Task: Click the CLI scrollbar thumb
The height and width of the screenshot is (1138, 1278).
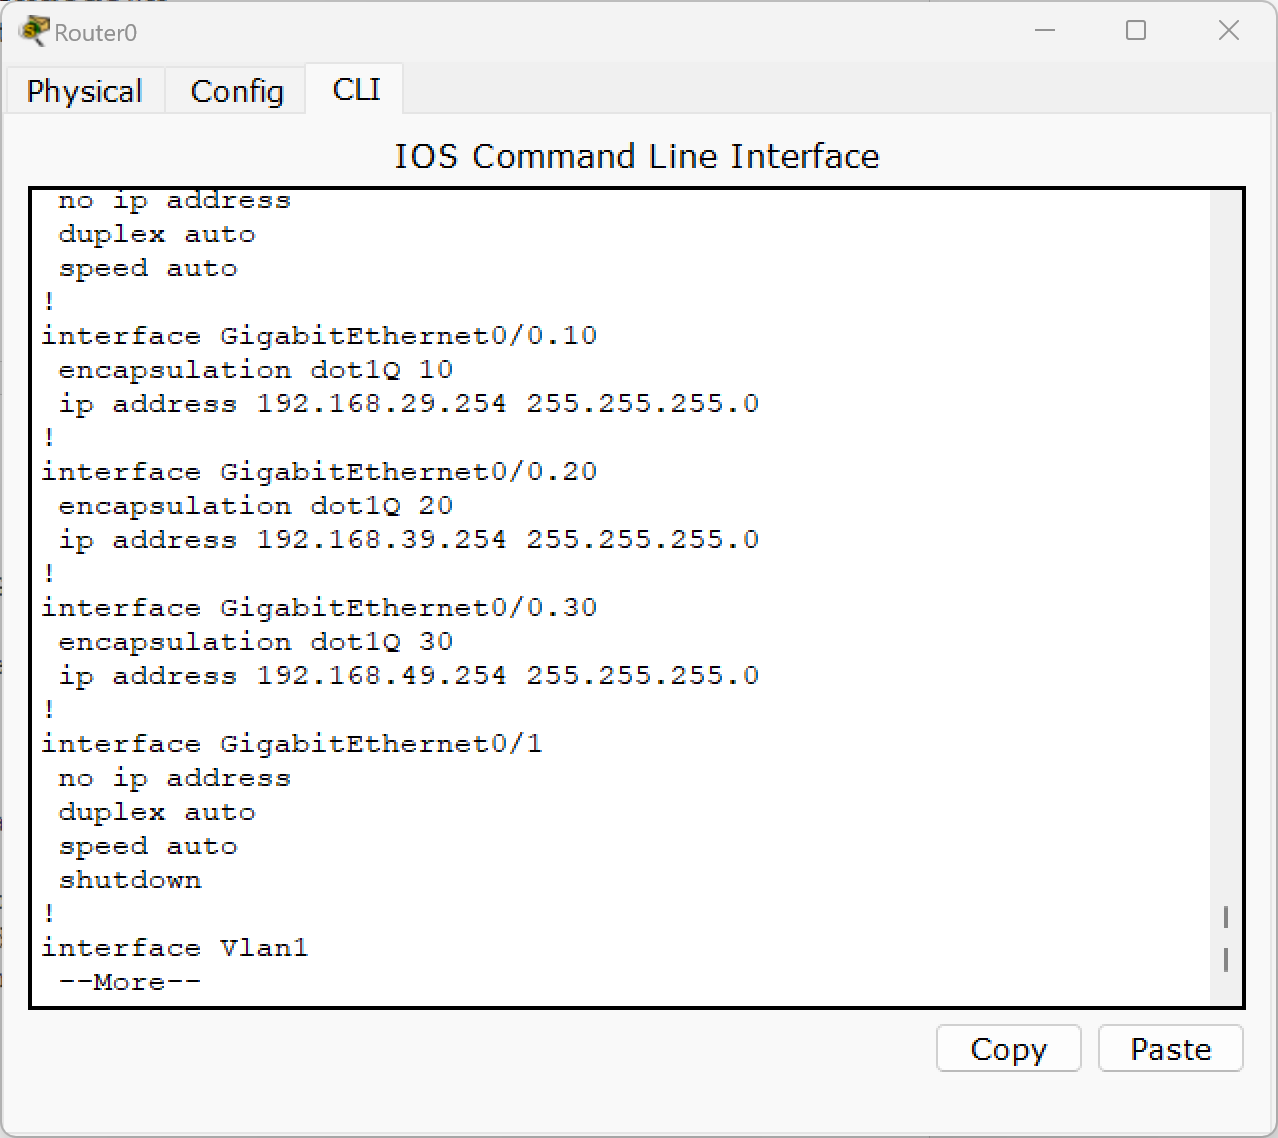Action: pos(1226,938)
